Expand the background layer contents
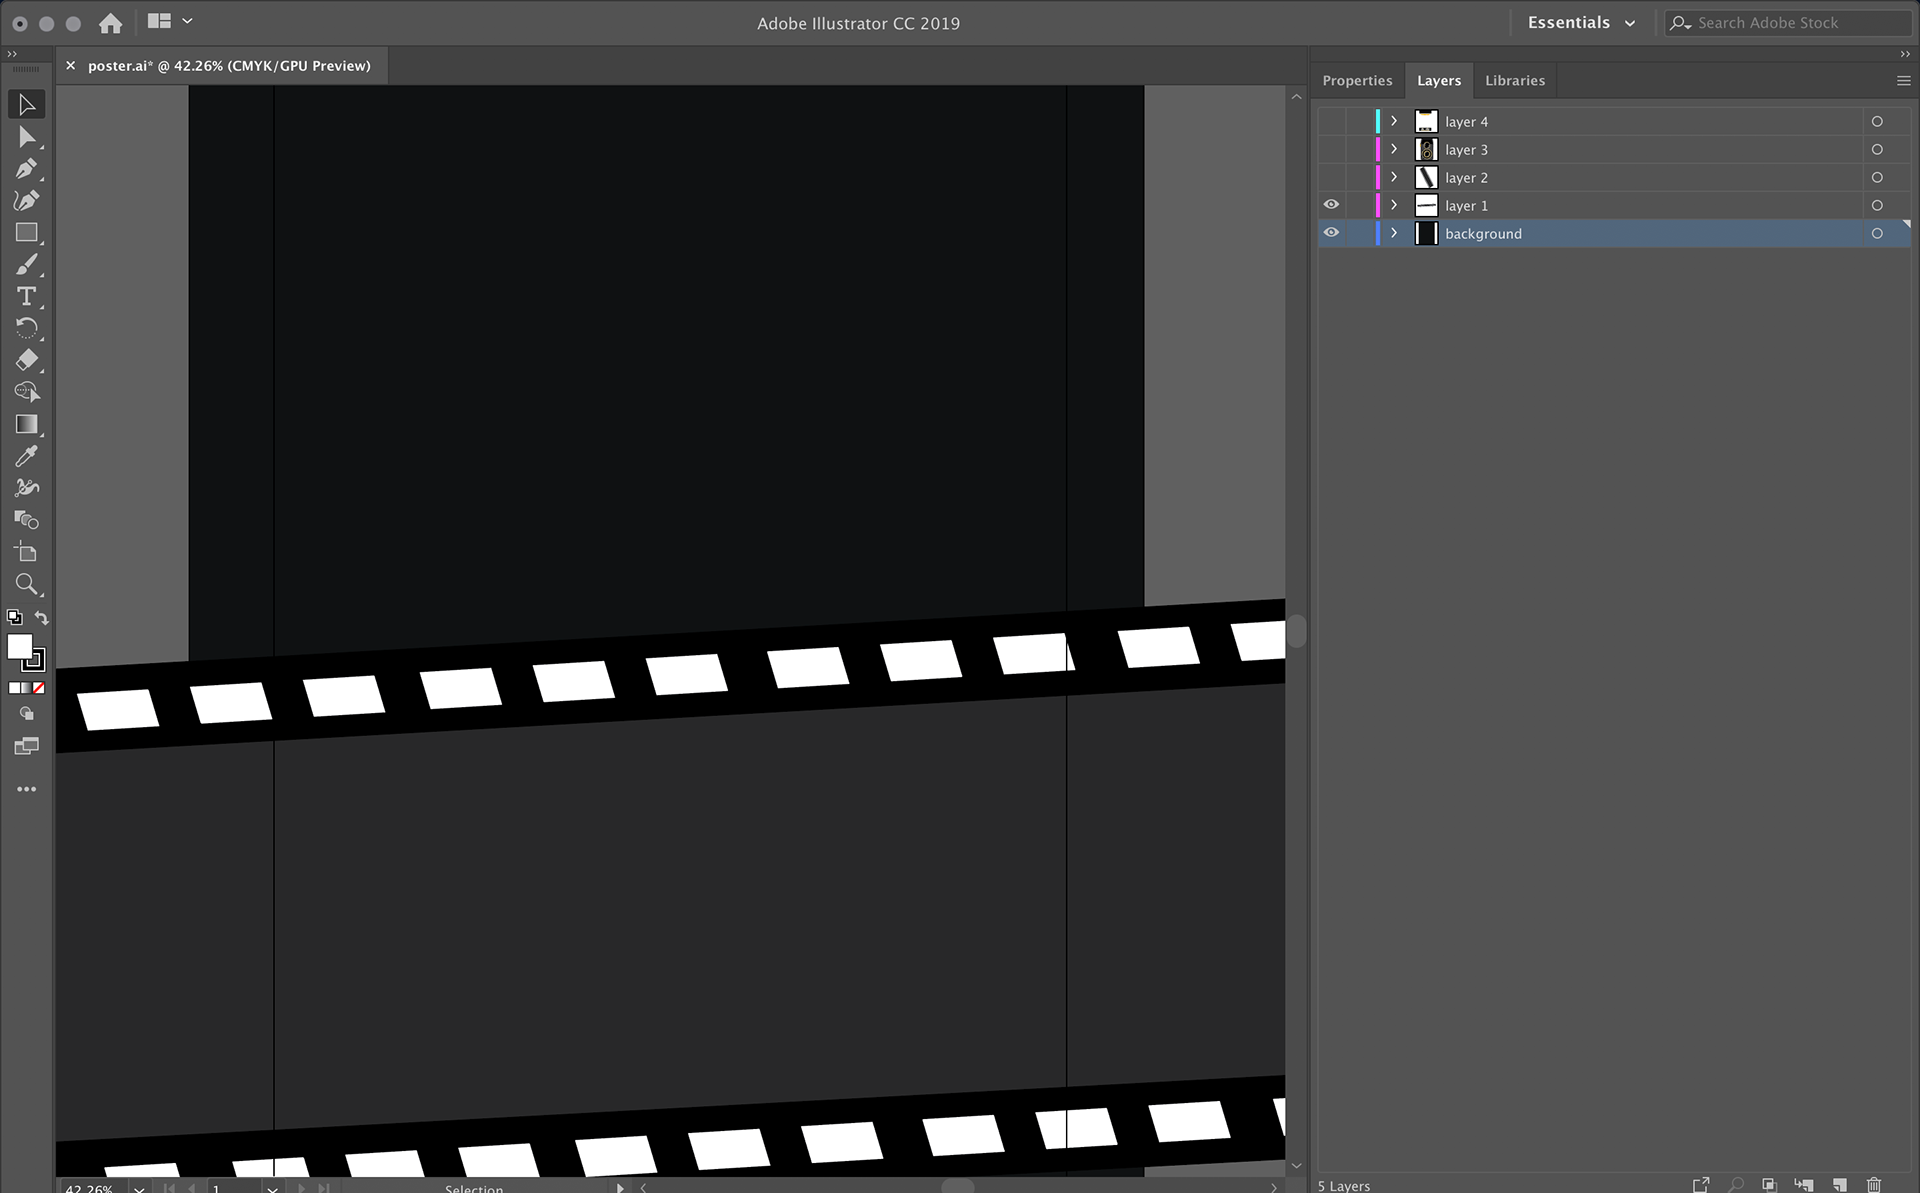Image resolution: width=1920 pixels, height=1193 pixels. tap(1394, 233)
